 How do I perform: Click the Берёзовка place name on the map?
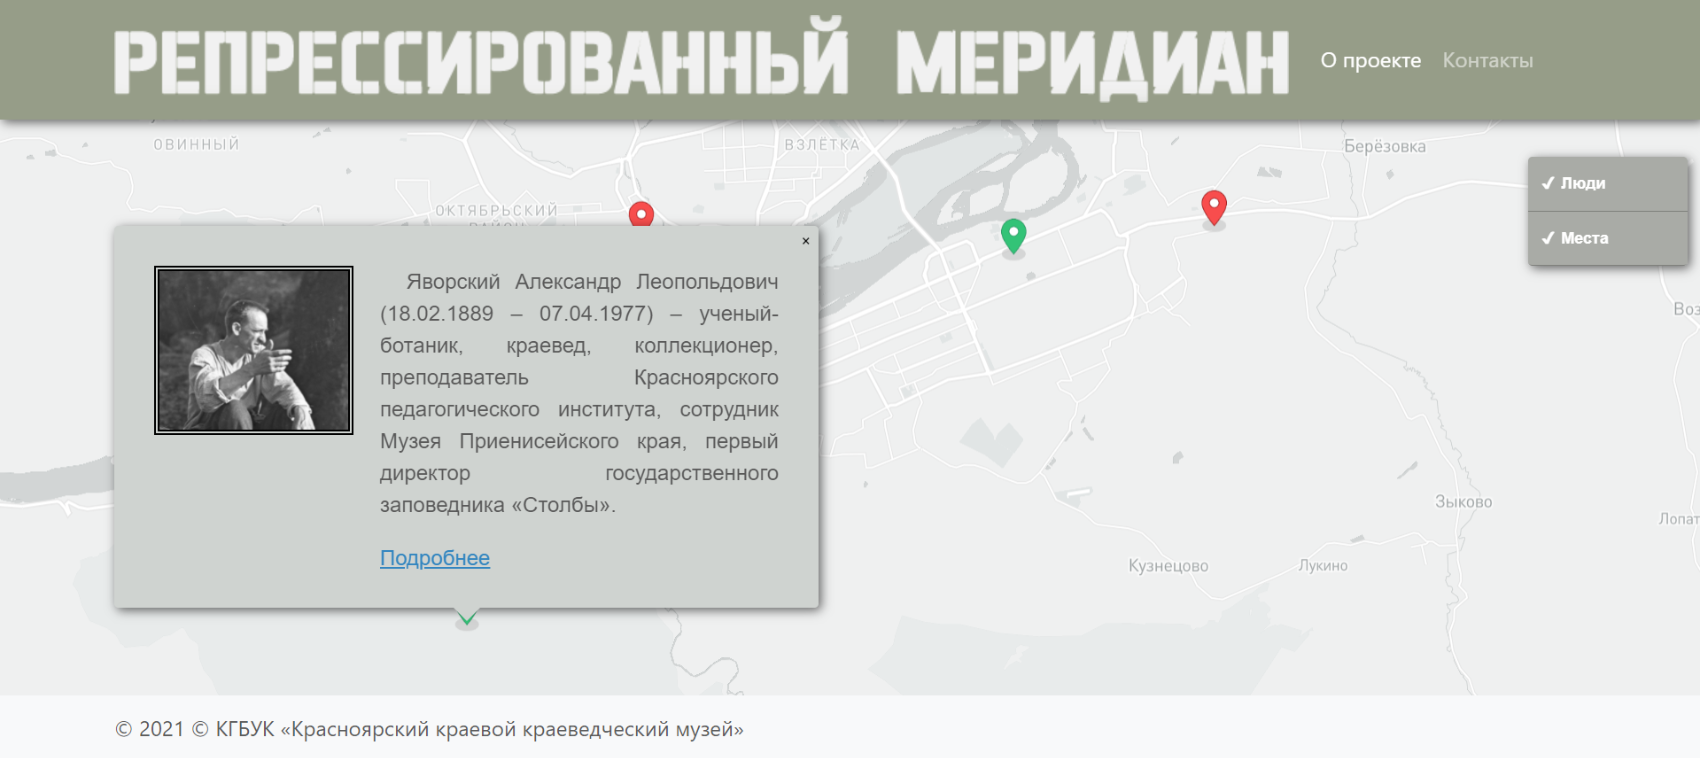point(1384,146)
